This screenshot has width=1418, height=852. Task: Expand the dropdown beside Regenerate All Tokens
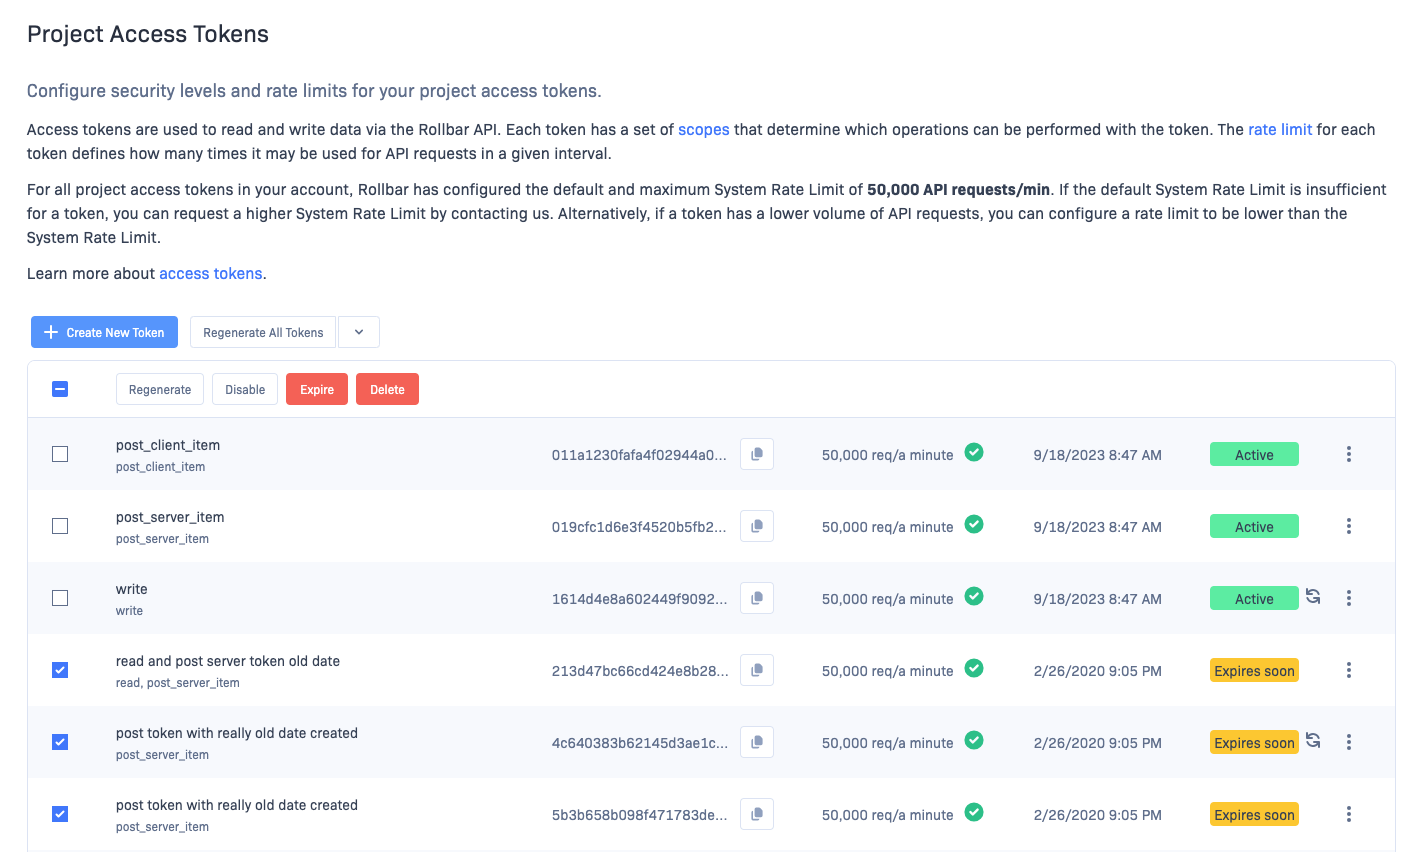click(x=358, y=331)
